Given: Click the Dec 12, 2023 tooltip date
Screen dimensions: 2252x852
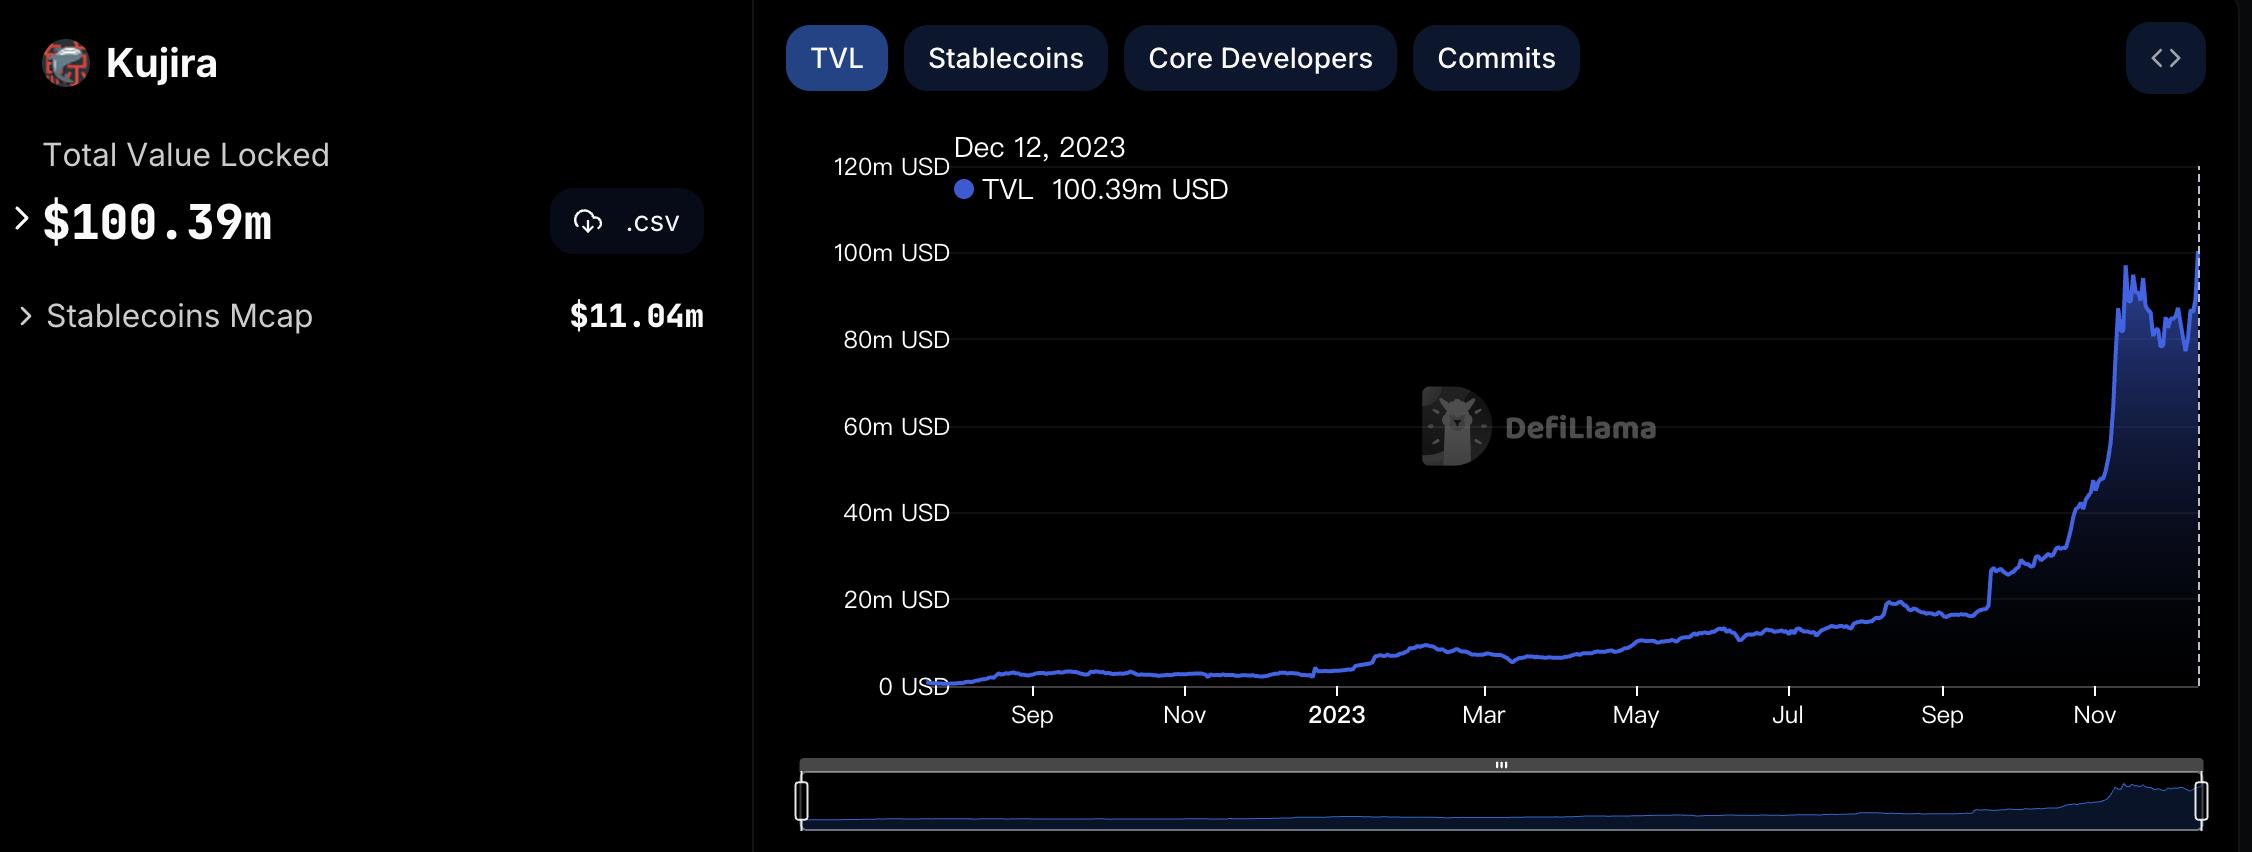Looking at the screenshot, I should [x=1039, y=148].
